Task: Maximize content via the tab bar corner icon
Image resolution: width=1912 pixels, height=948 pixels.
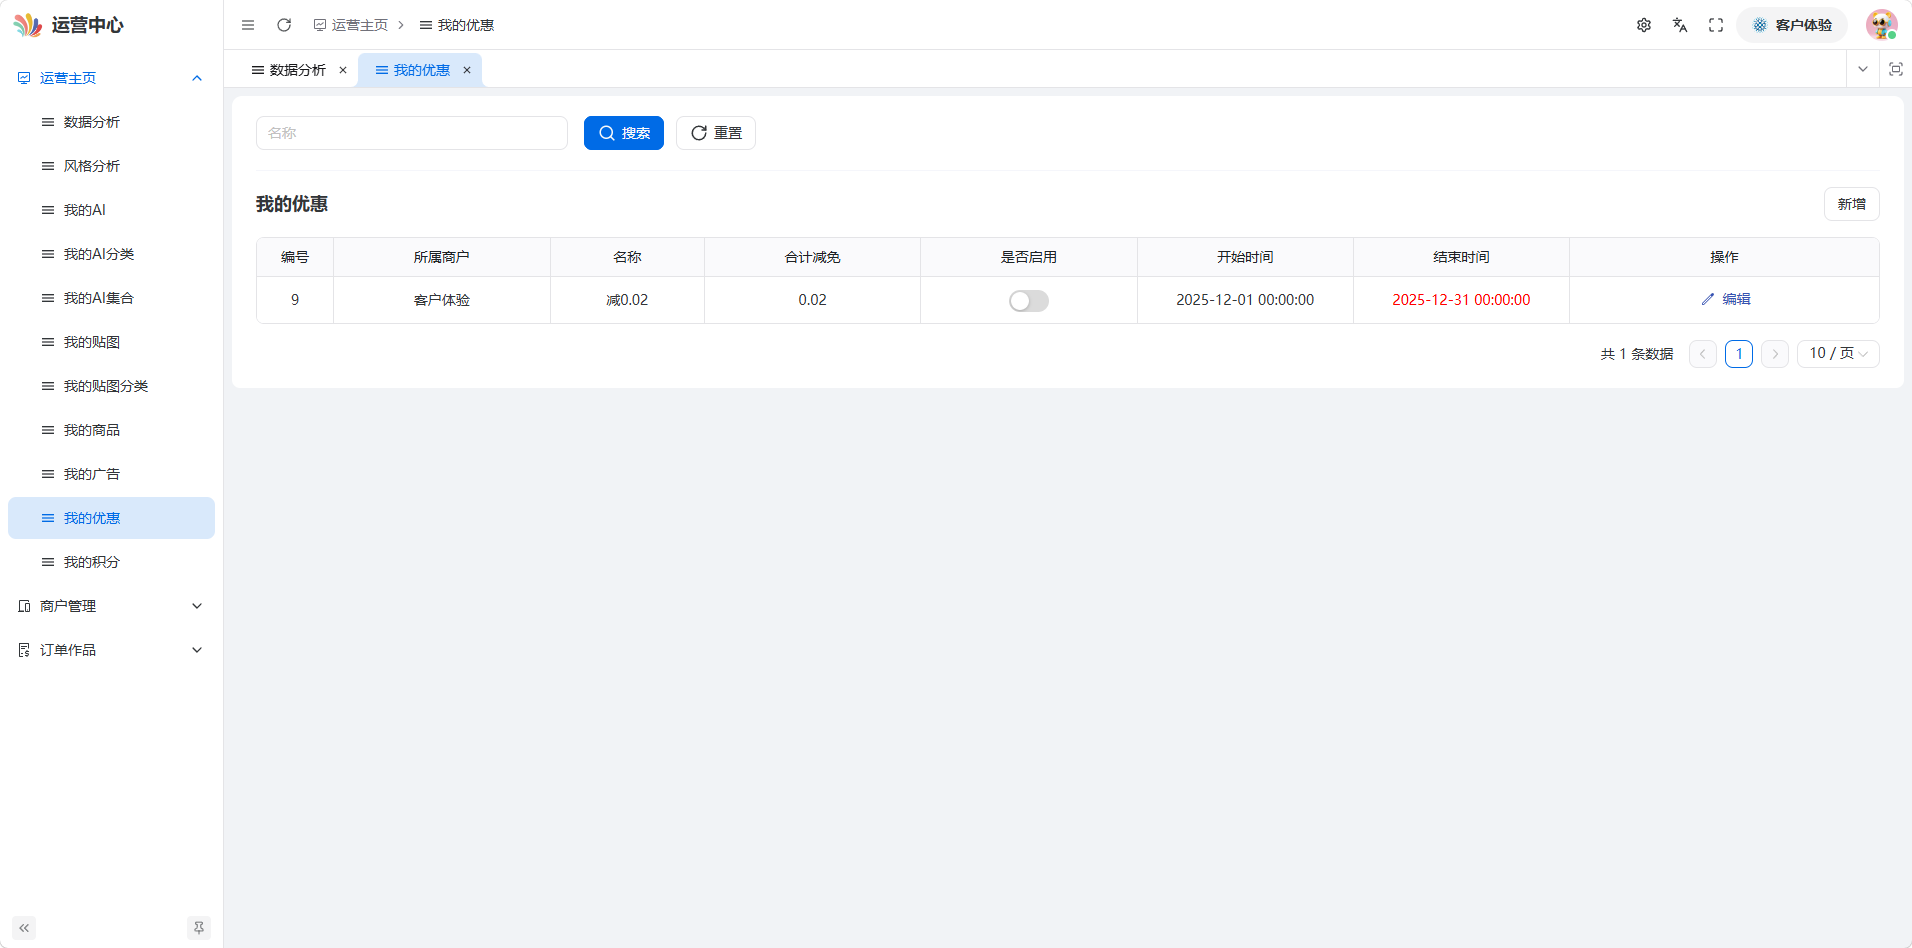Action: pyautogui.click(x=1895, y=69)
